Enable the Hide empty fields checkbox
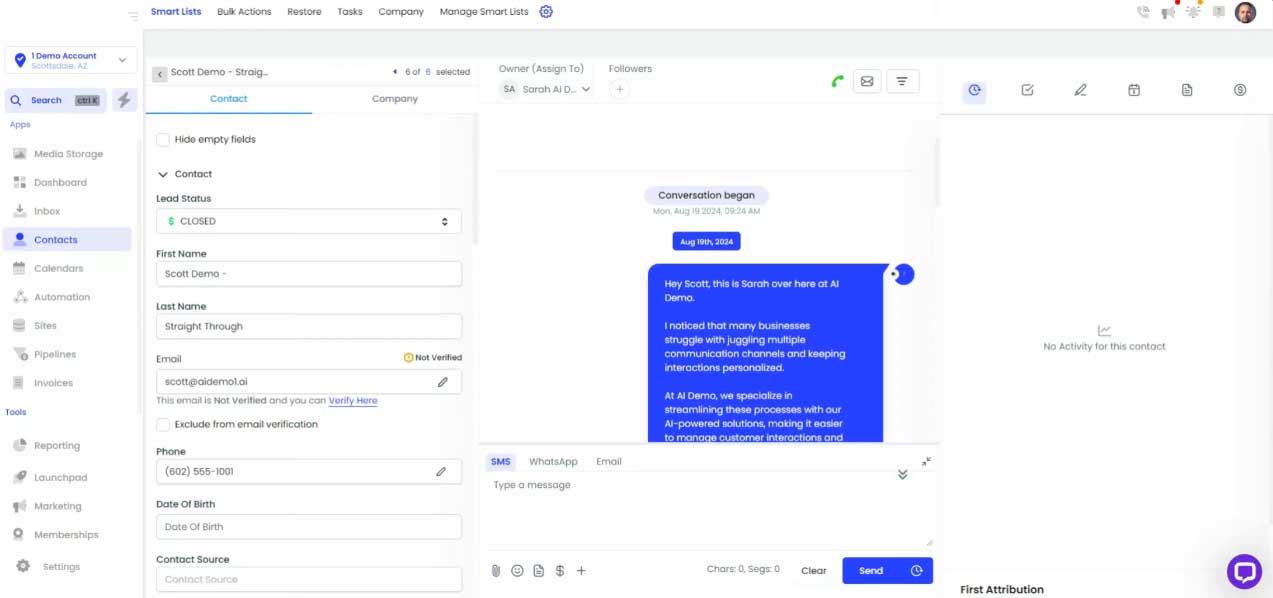Viewport: 1273px width, 598px height. (163, 139)
